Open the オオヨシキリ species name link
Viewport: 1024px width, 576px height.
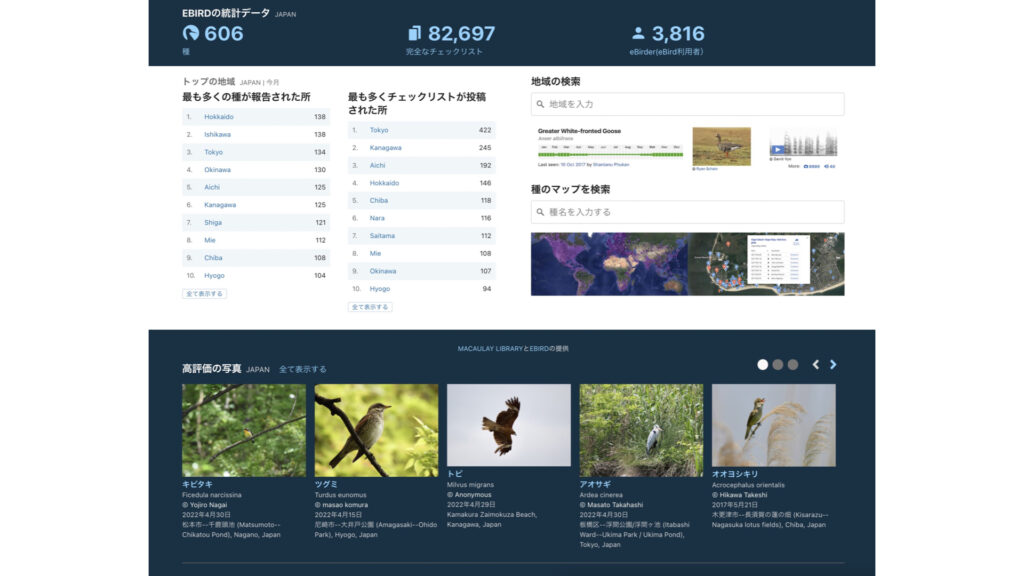pyautogui.click(x=735, y=474)
